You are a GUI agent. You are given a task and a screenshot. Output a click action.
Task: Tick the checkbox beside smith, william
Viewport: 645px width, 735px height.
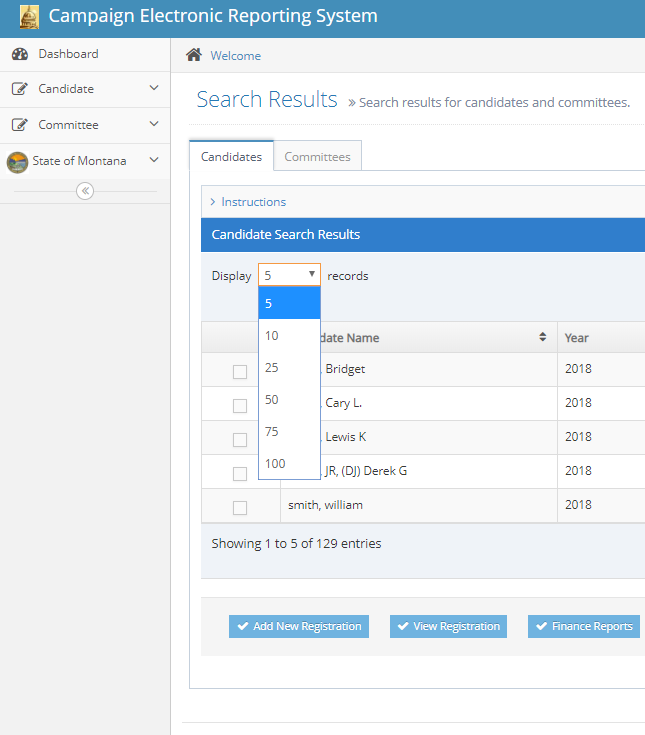[x=240, y=508]
